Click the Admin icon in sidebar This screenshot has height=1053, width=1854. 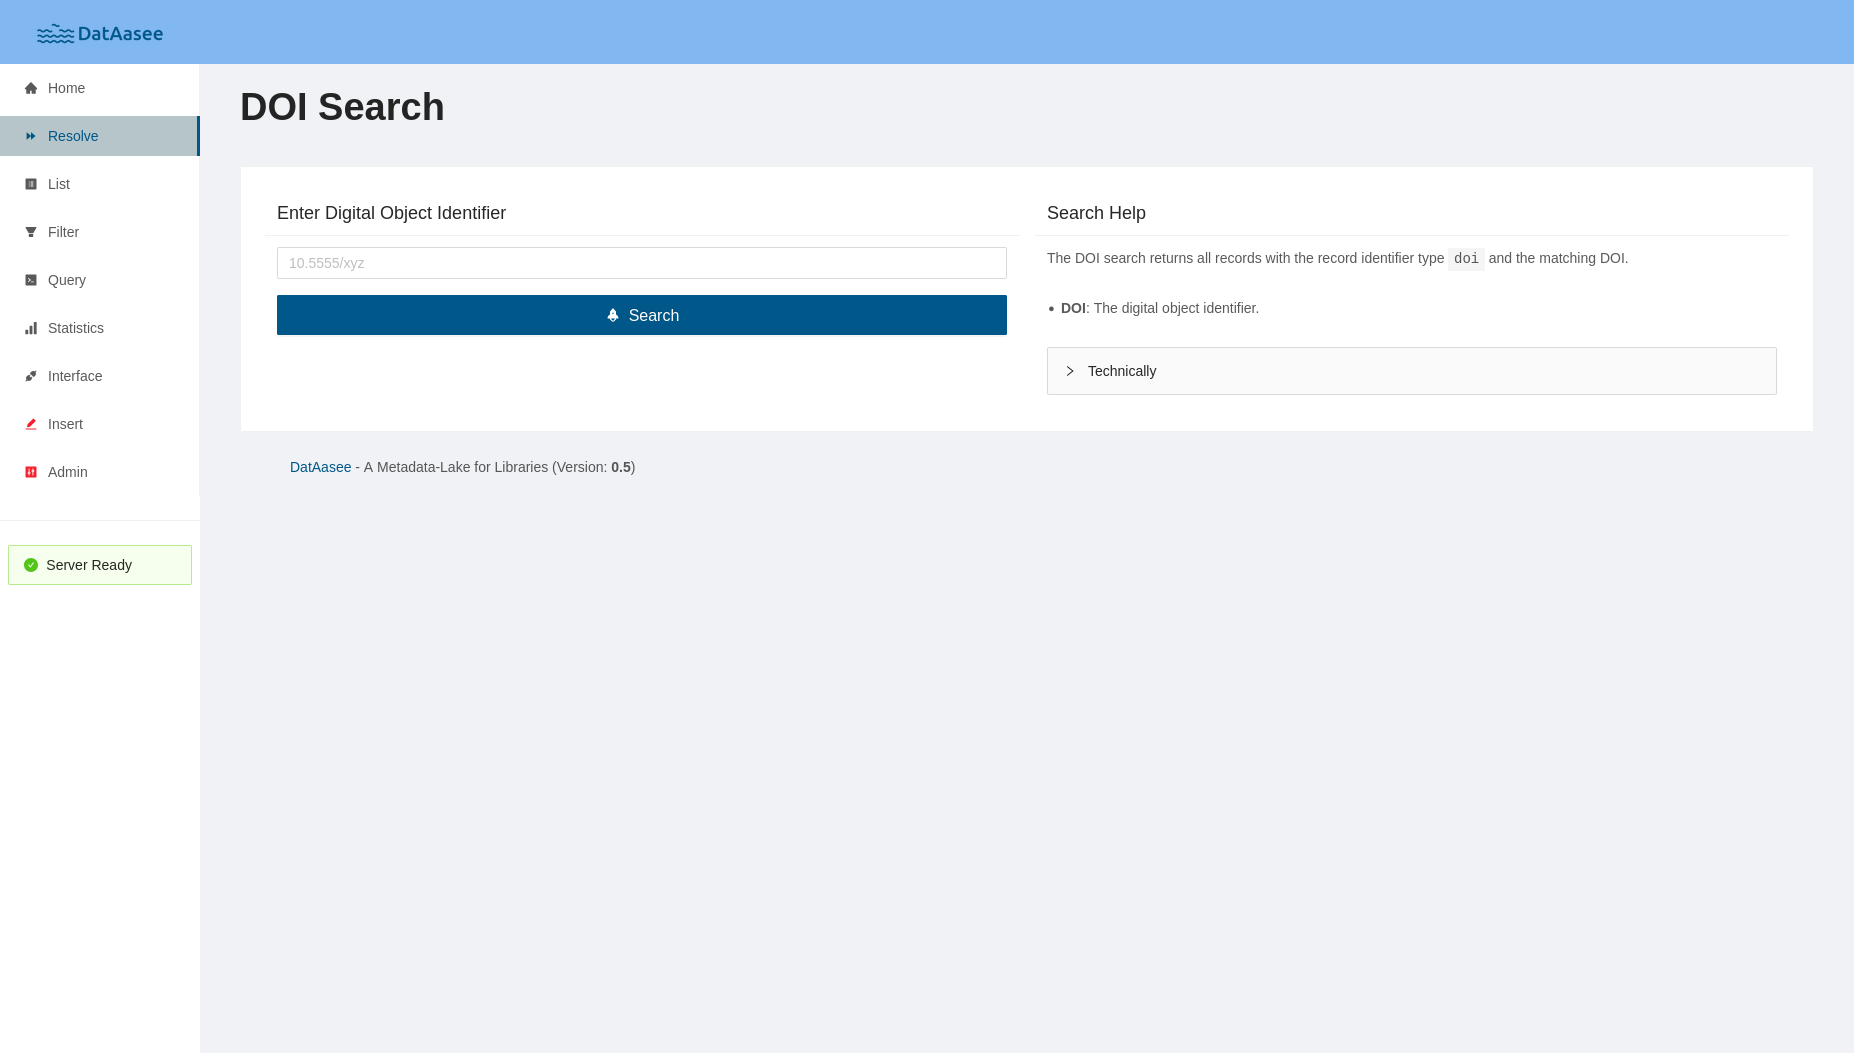[31, 472]
